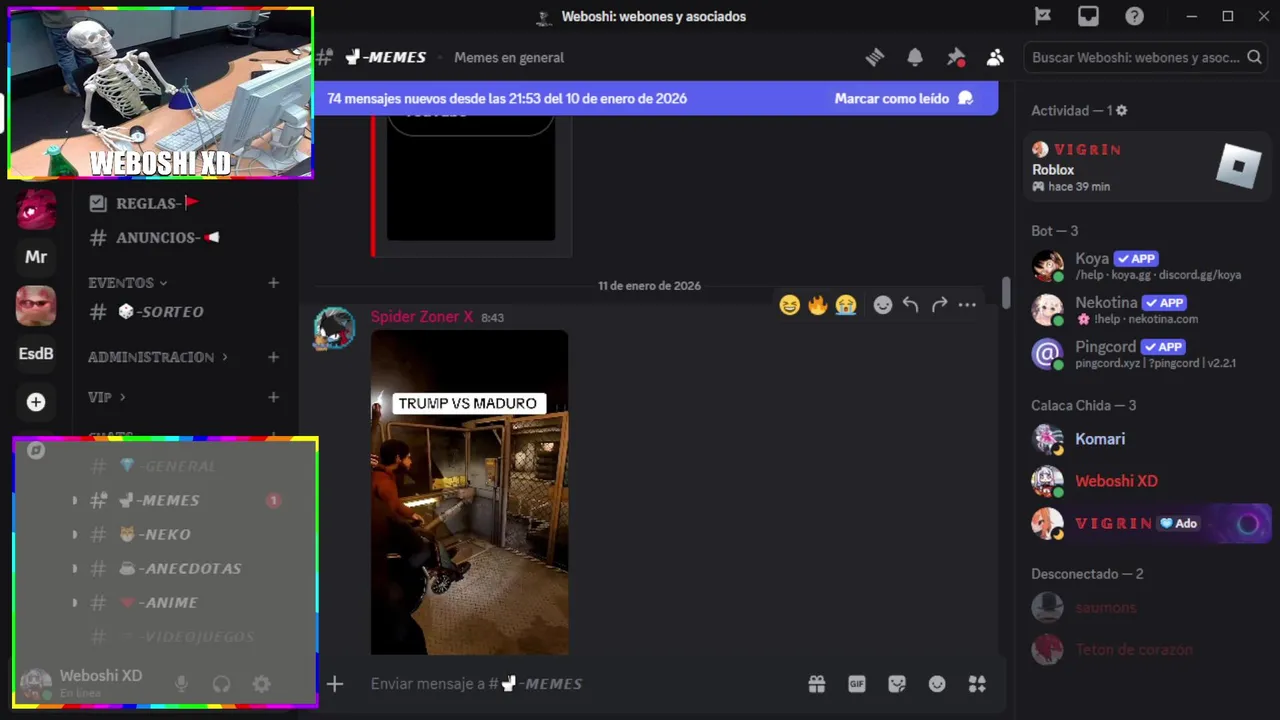
Task: Click the chat scrollbar thumb
Action: pyautogui.click(x=1006, y=292)
